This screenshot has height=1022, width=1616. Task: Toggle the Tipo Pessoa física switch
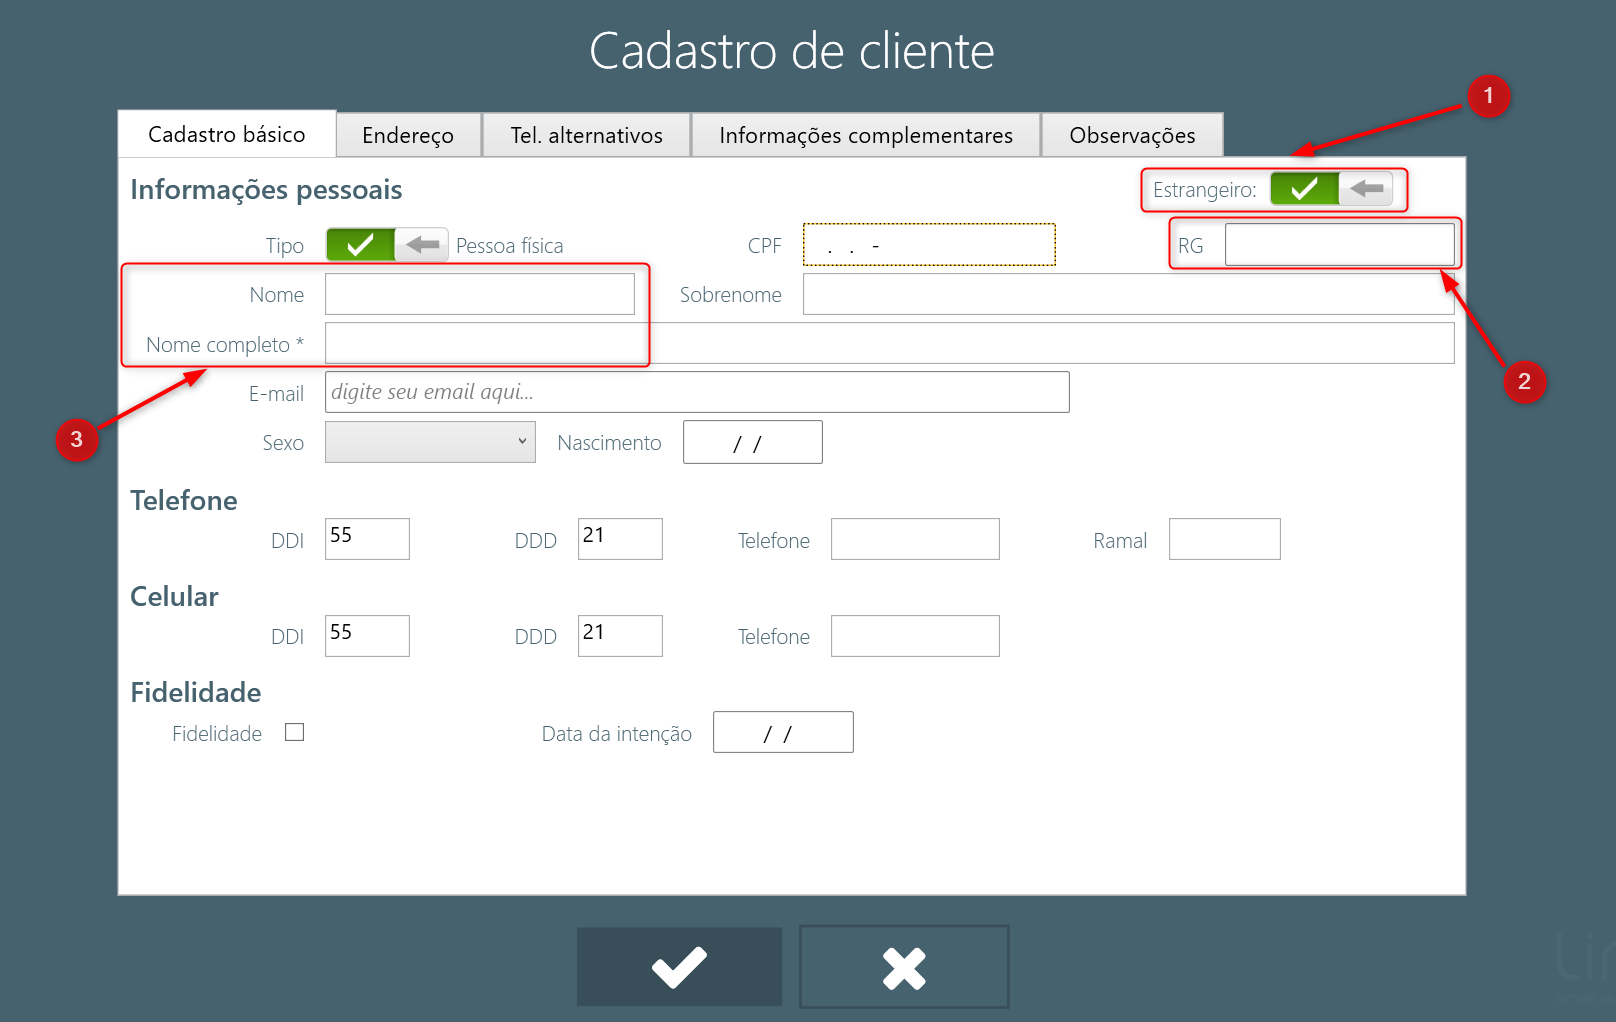point(387,244)
